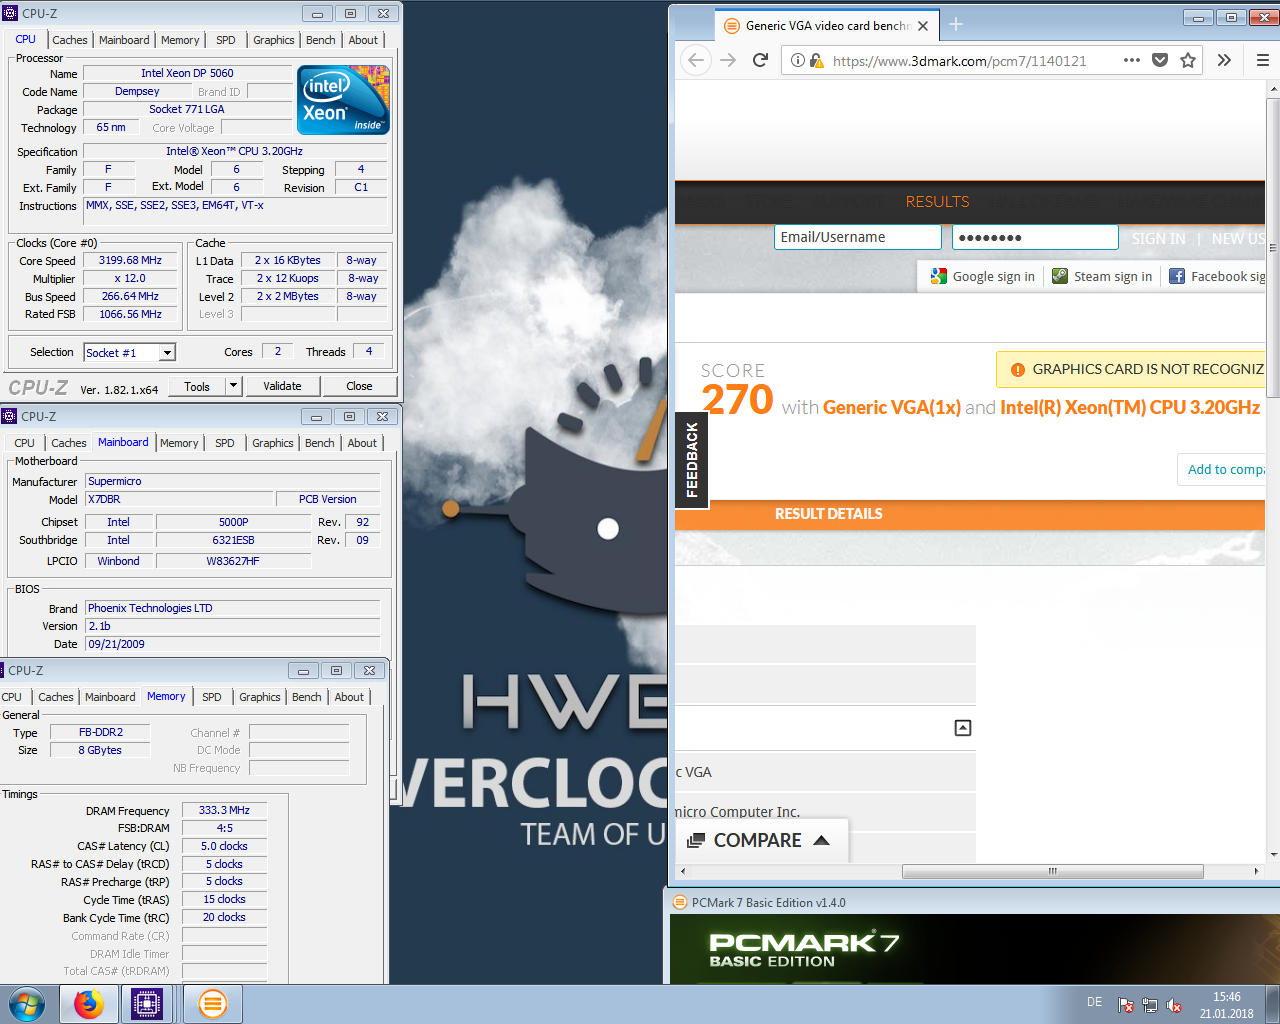This screenshot has width=1280, height=1024.
Task: Click the Tools button in CPU-Z
Action: pos(197,386)
